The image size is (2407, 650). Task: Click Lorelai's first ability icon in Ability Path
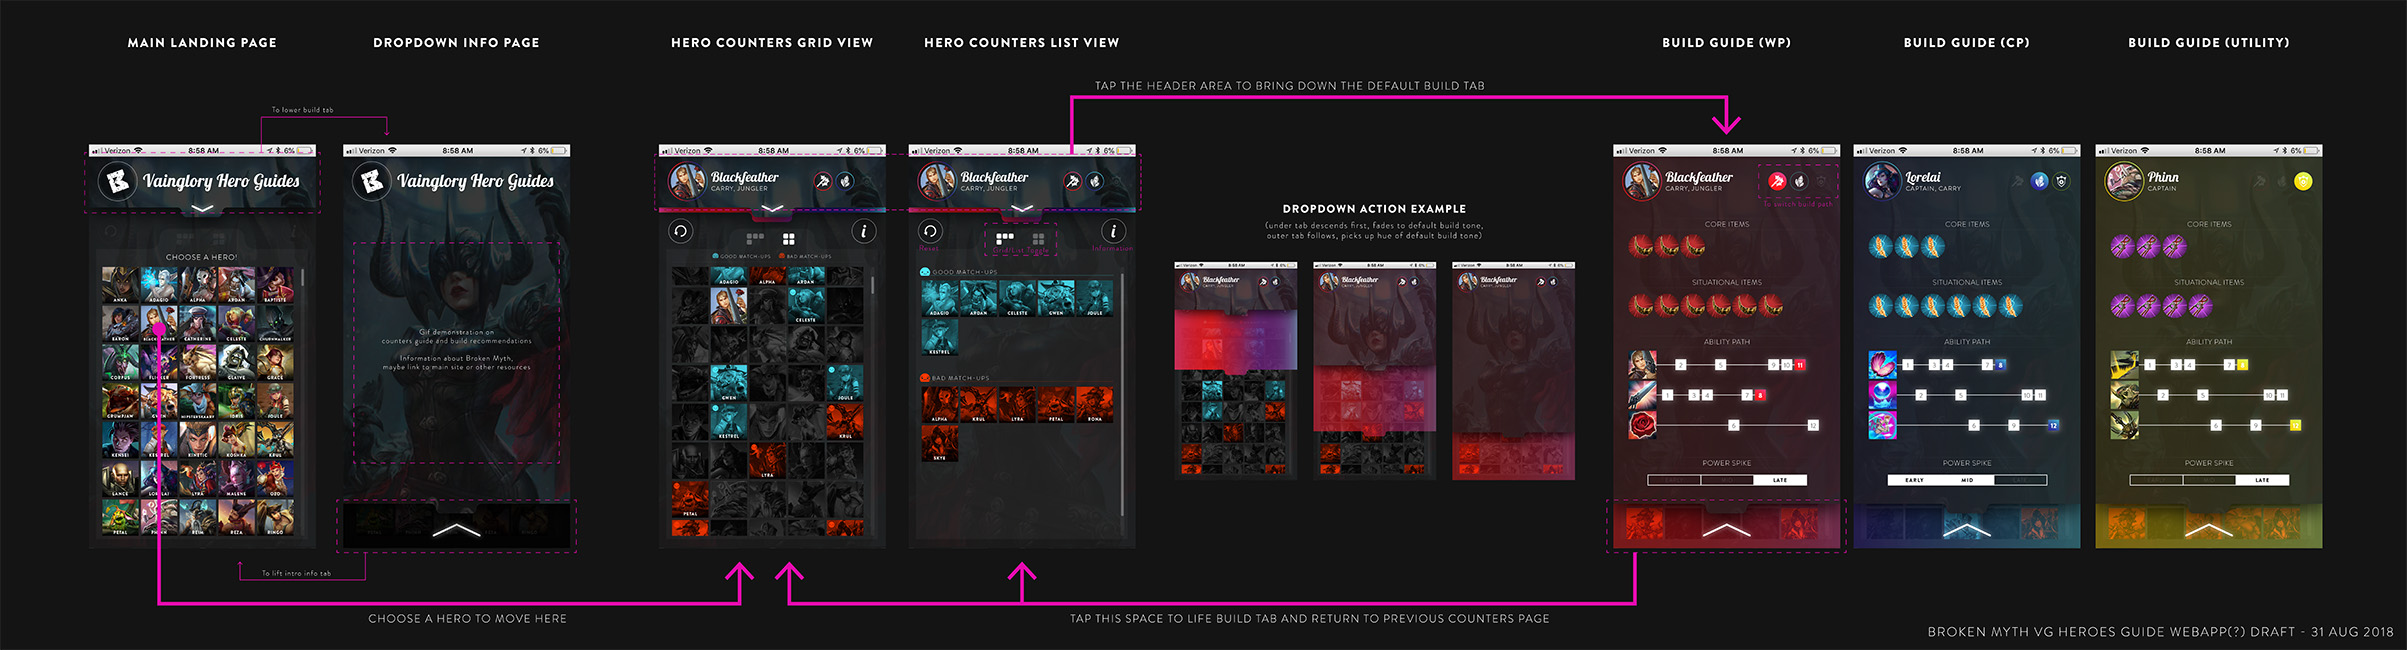tap(1881, 365)
